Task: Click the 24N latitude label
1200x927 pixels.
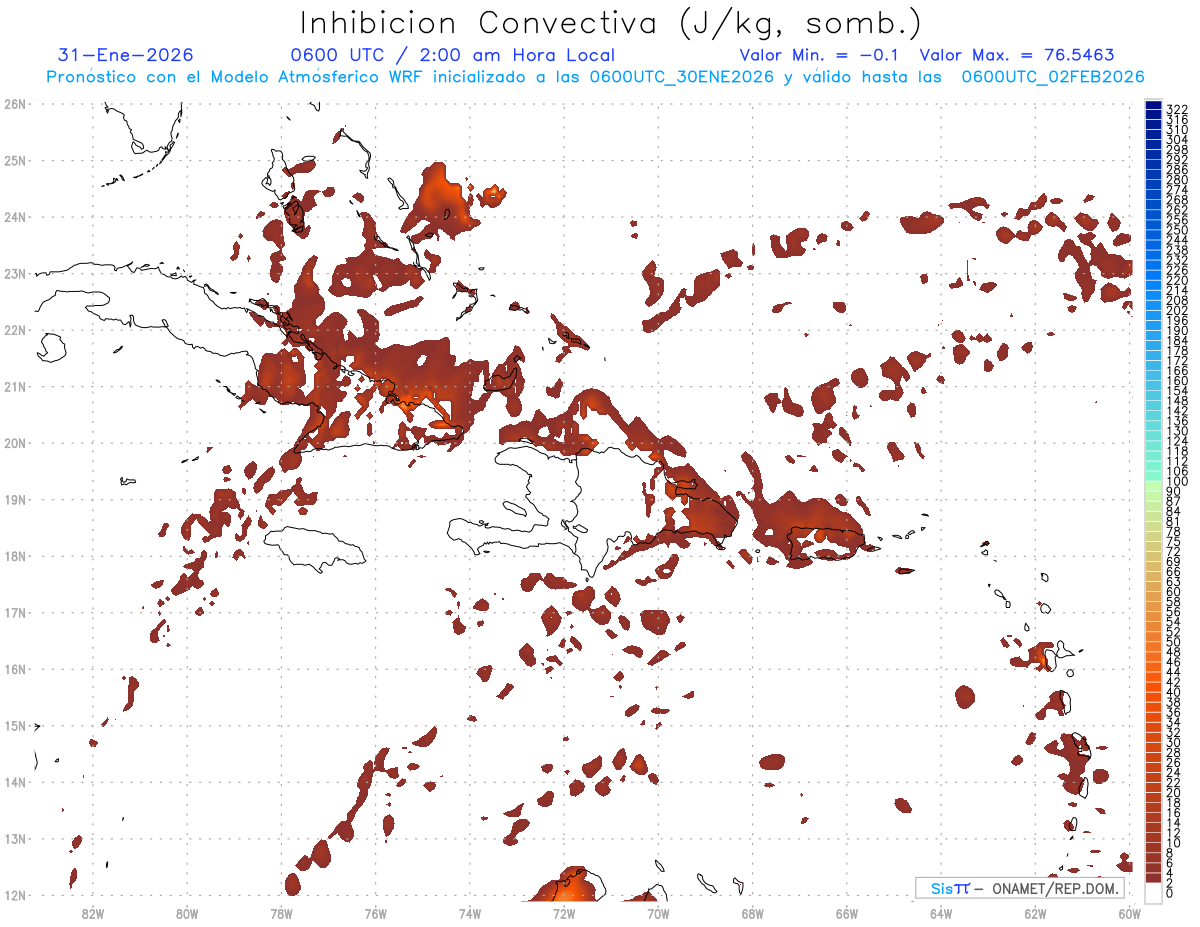Action: coord(14,217)
